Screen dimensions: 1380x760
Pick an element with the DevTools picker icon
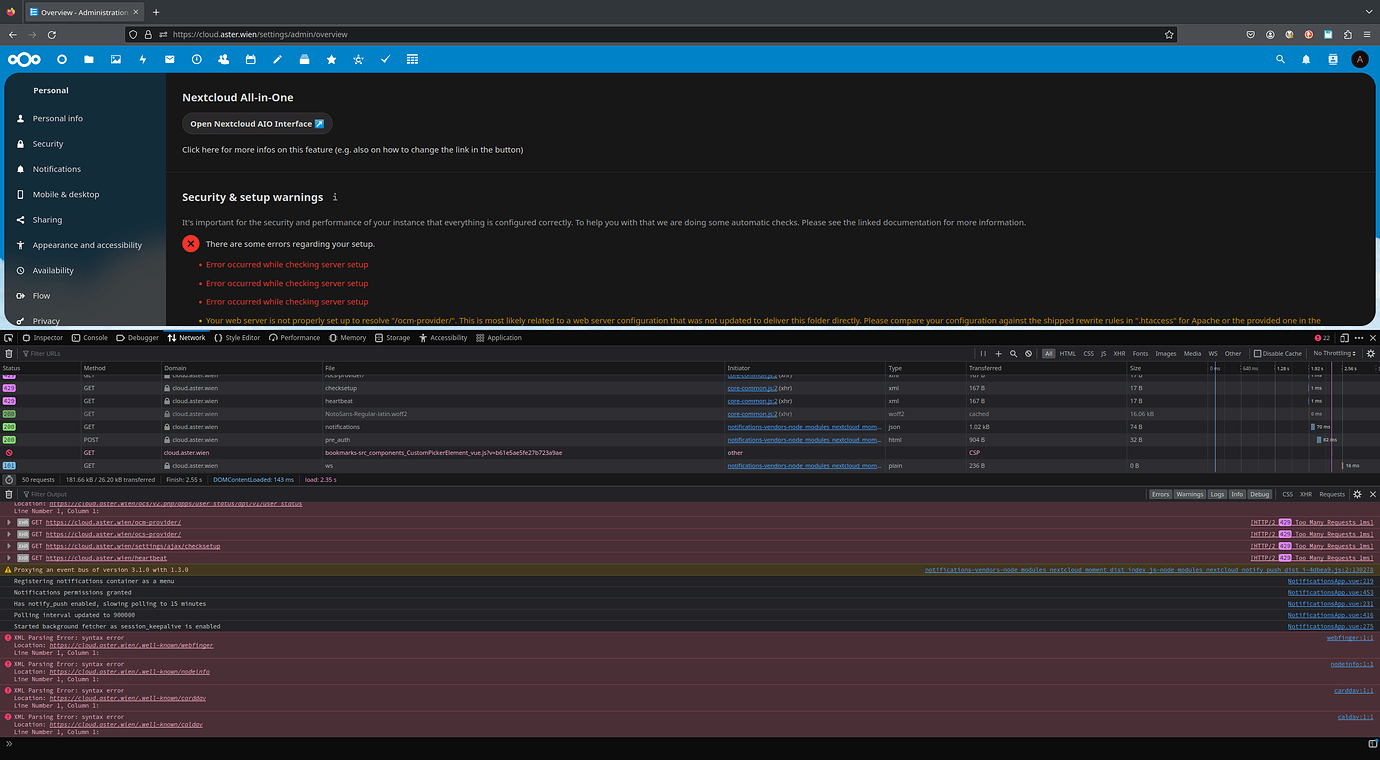pyautogui.click(x=9, y=338)
